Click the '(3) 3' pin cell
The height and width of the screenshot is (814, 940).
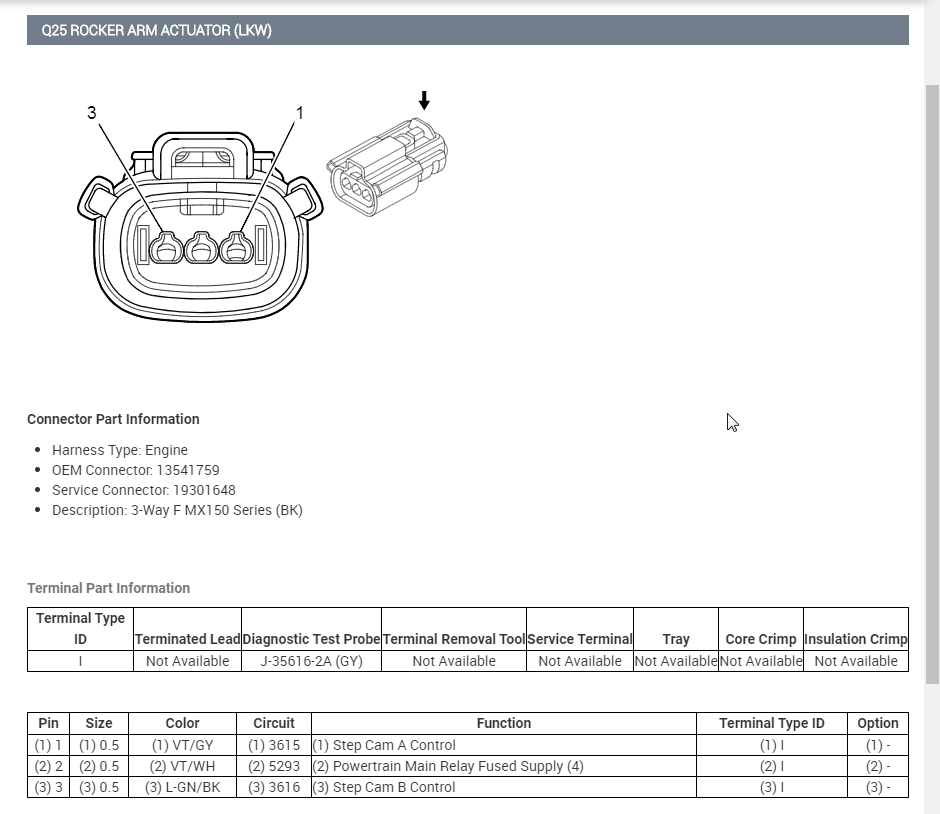[49, 787]
